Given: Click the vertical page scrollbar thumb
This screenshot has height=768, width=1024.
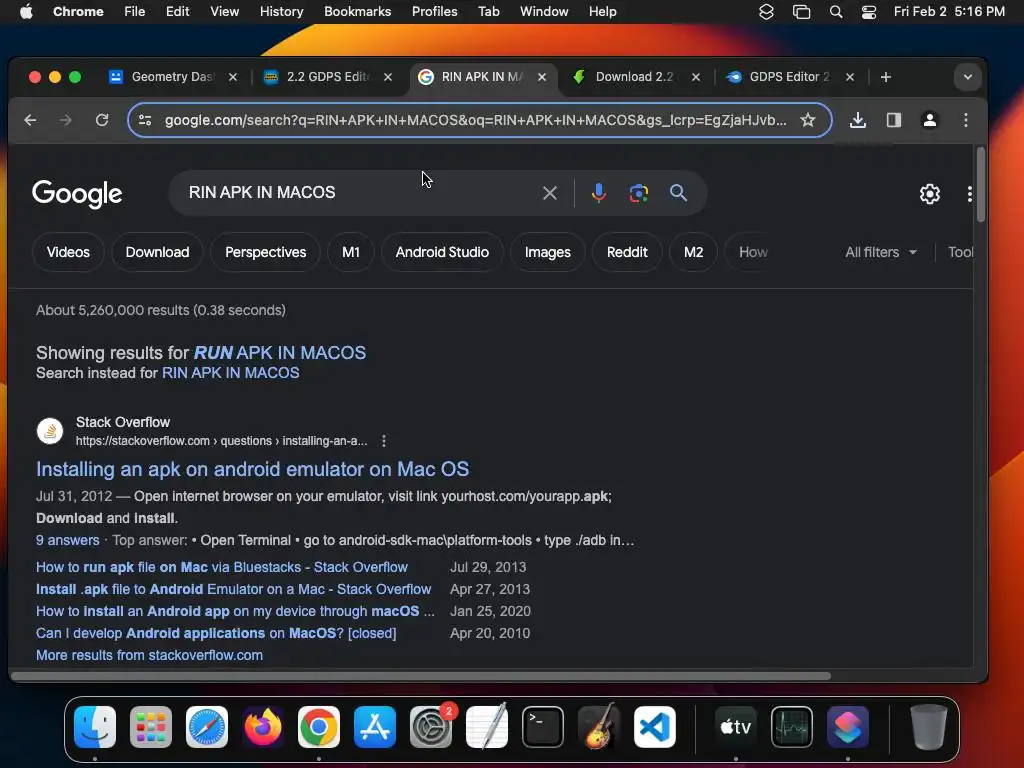Looking at the screenshot, I should click(x=980, y=185).
